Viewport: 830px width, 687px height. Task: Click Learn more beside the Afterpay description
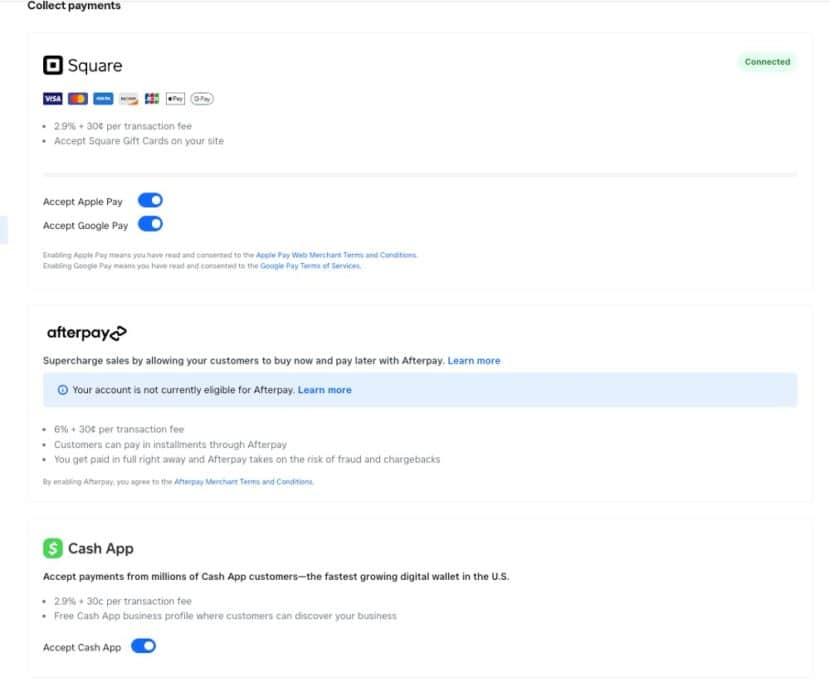tap(474, 360)
